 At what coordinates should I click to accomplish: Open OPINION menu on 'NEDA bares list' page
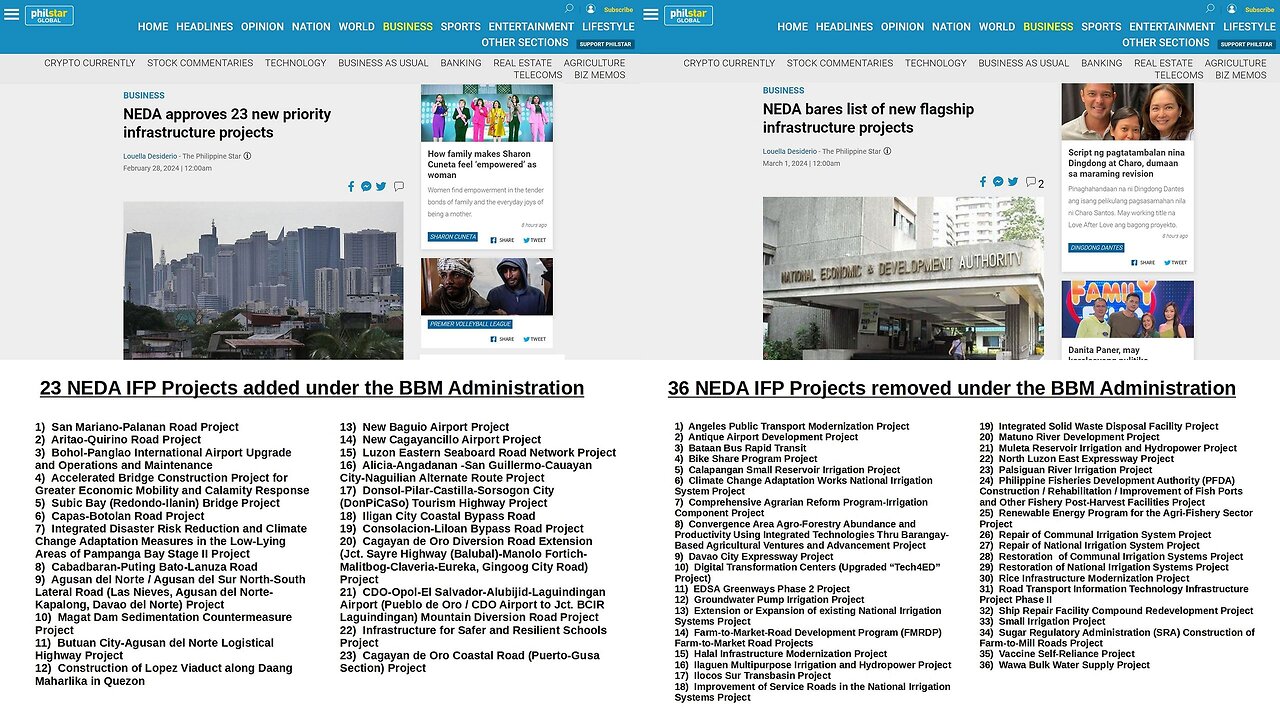tap(902, 27)
